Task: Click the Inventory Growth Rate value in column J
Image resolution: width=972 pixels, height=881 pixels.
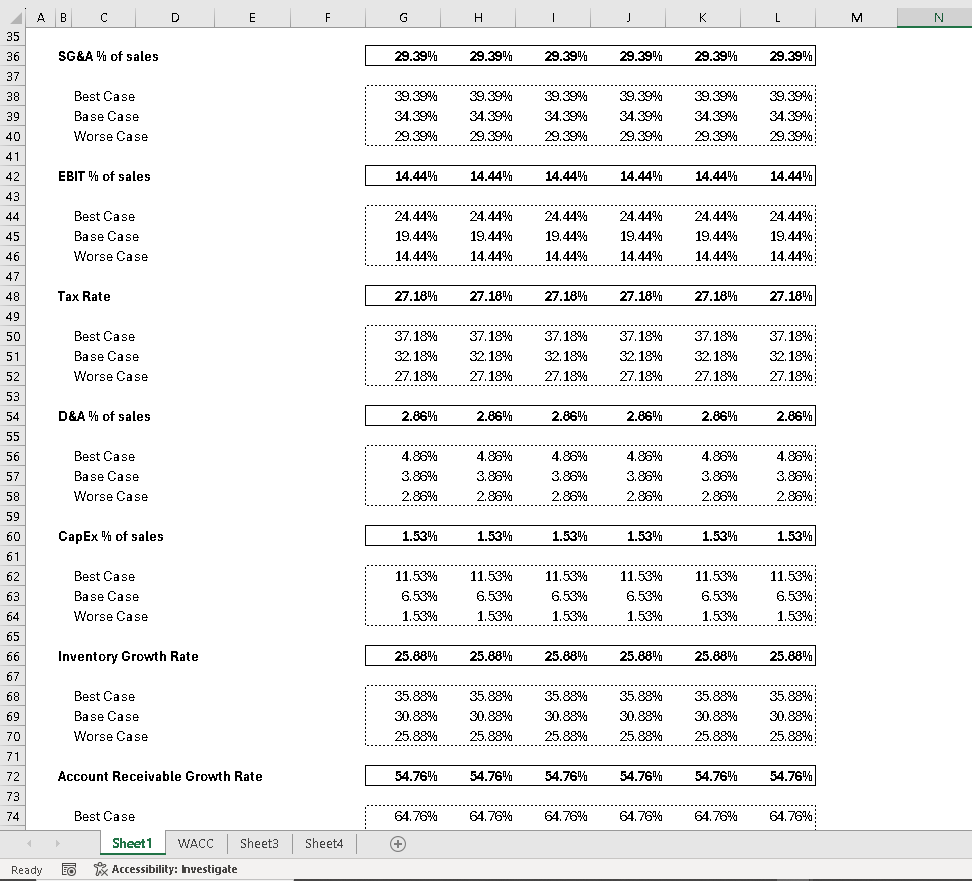Action: (x=628, y=656)
